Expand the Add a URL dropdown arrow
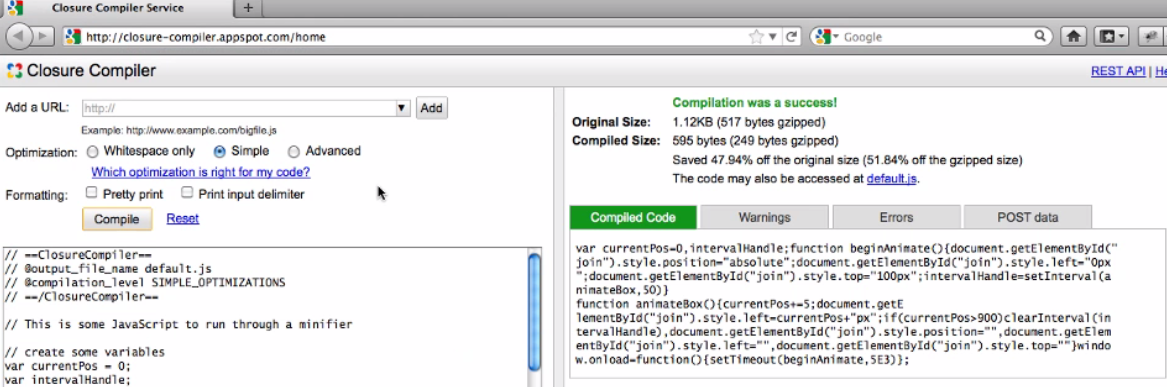The height and width of the screenshot is (387, 1167). (x=402, y=108)
